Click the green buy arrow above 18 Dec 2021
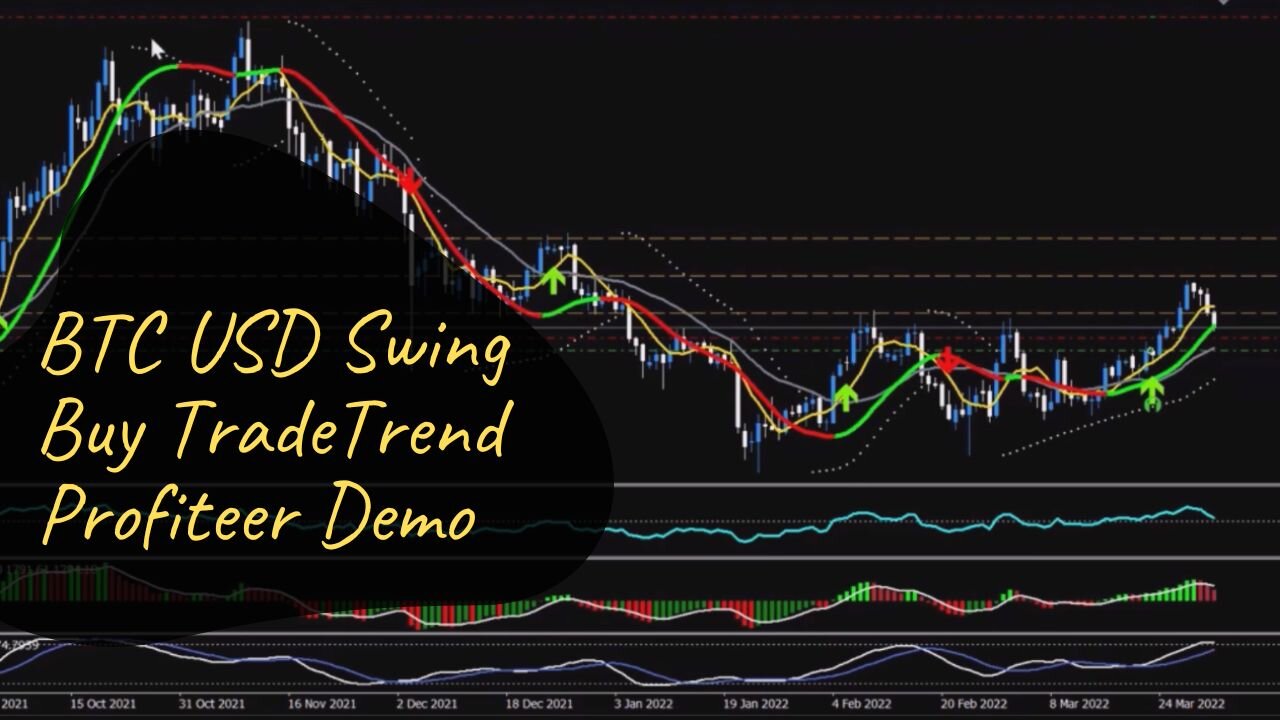 (553, 280)
